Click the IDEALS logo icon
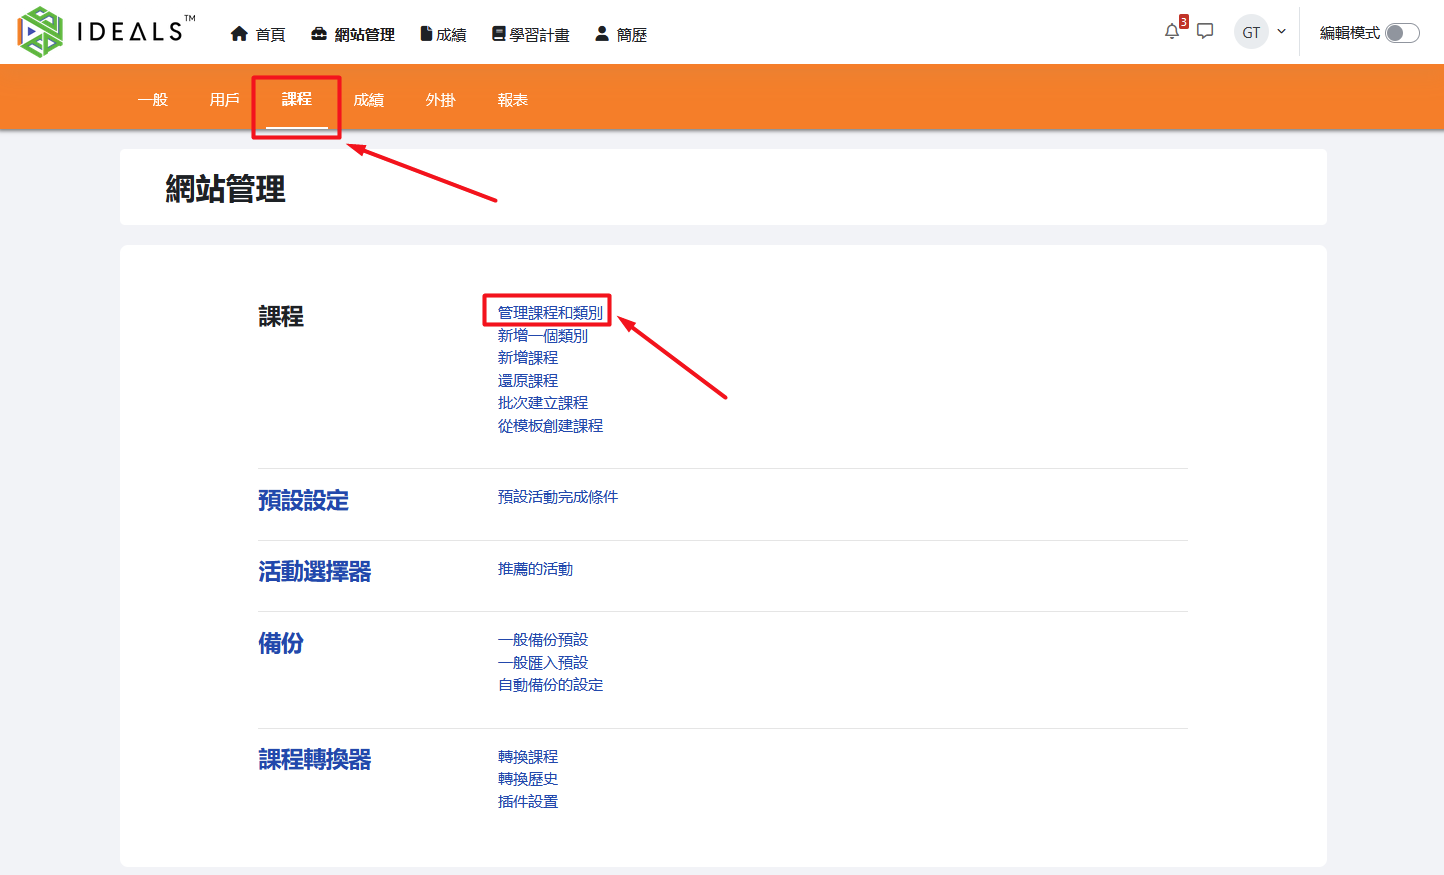The height and width of the screenshot is (875, 1444). (40, 32)
